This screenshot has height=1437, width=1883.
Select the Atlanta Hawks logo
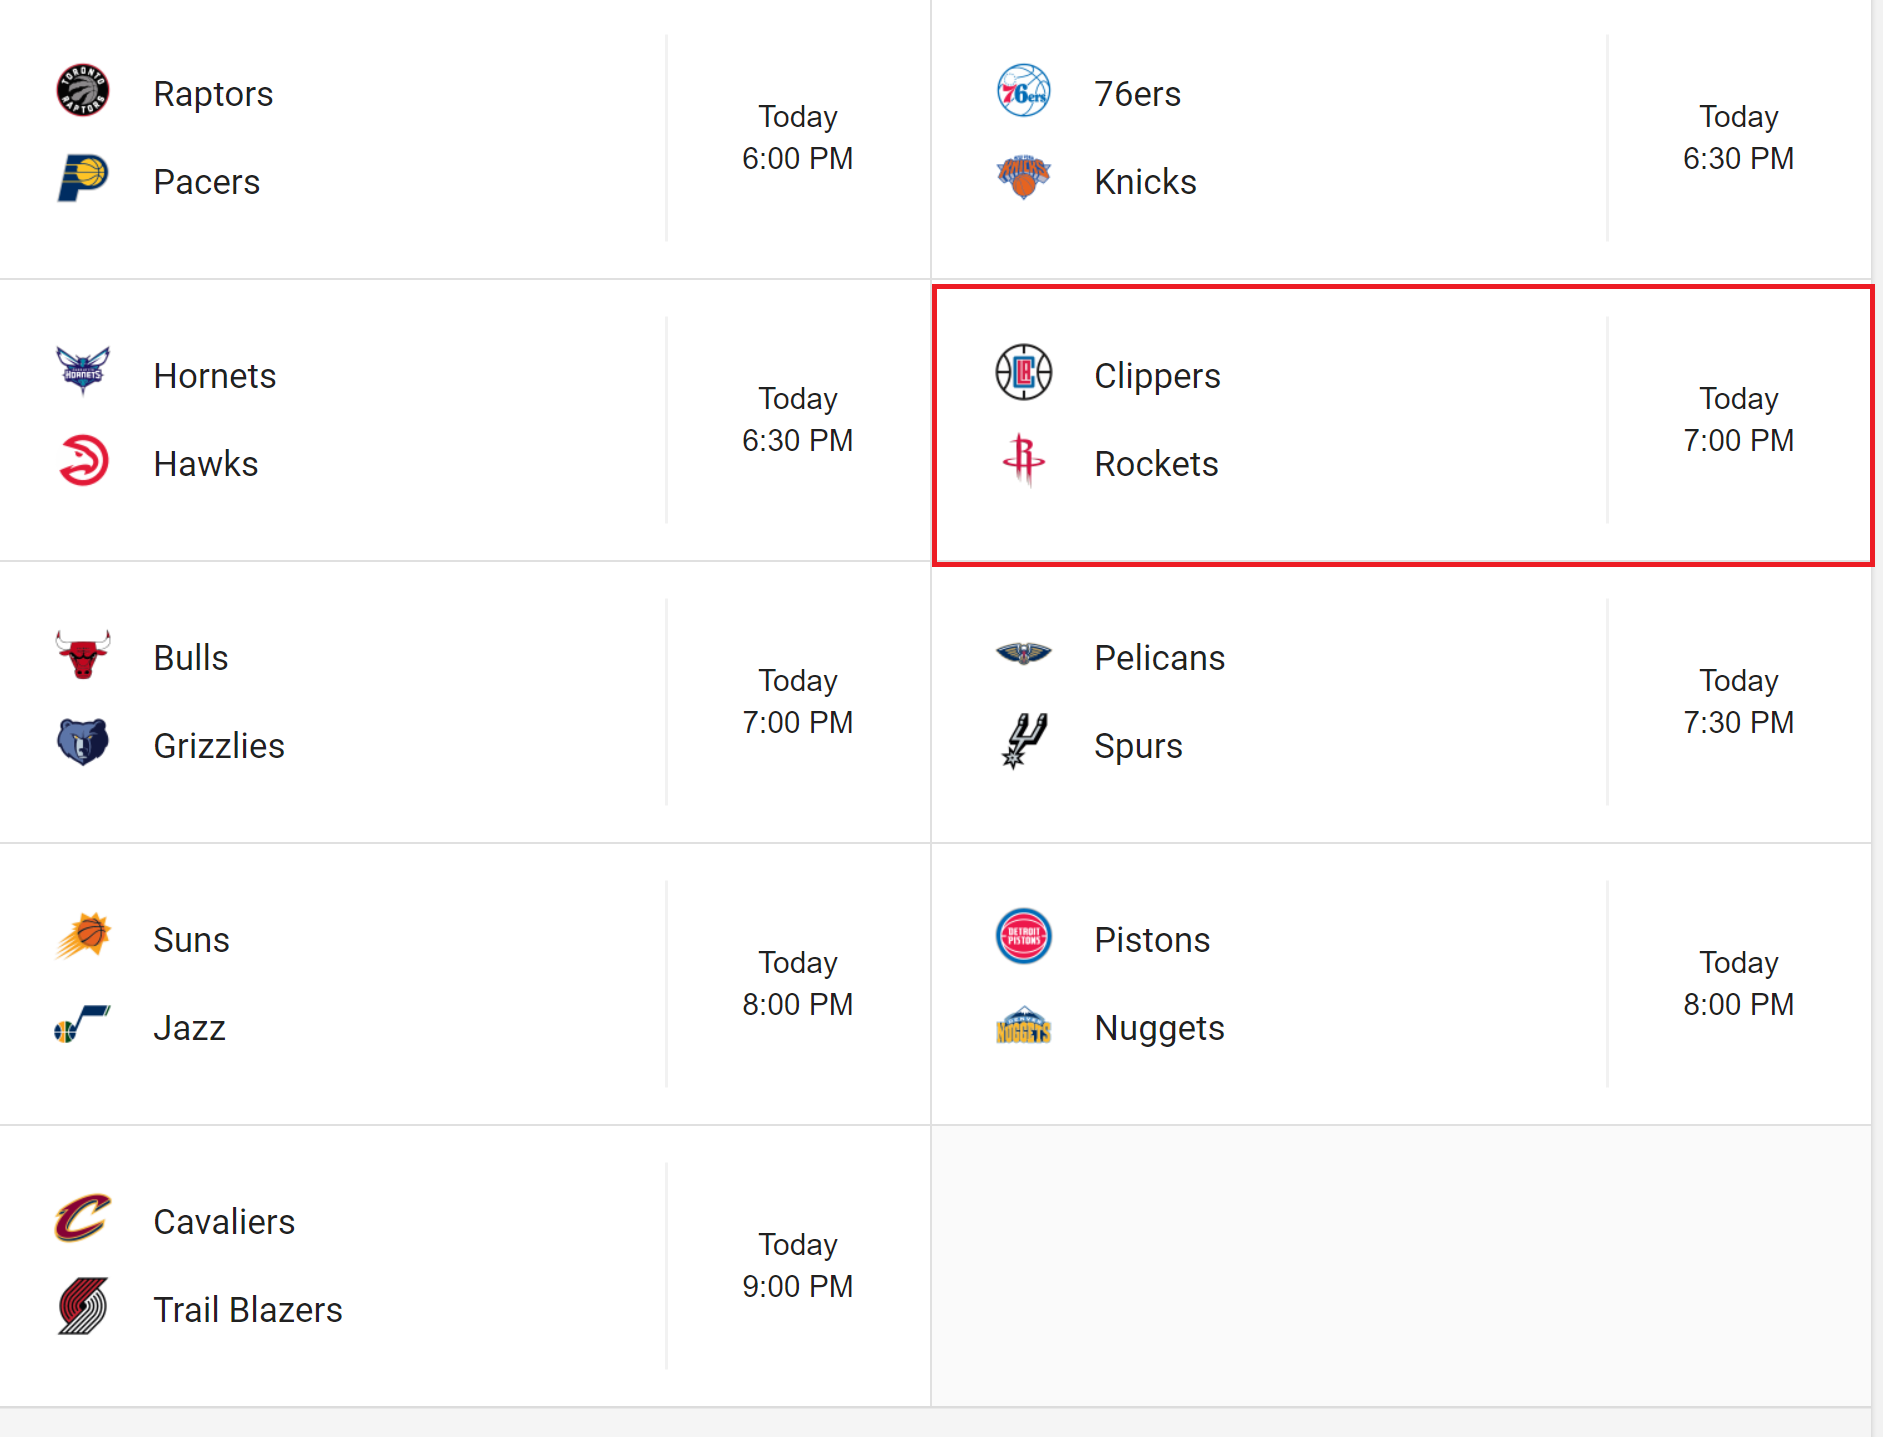[x=83, y=460]
